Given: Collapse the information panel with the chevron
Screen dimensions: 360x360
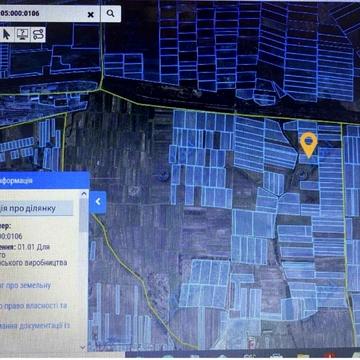Looking at the screenshot, I should coord(98,202).
